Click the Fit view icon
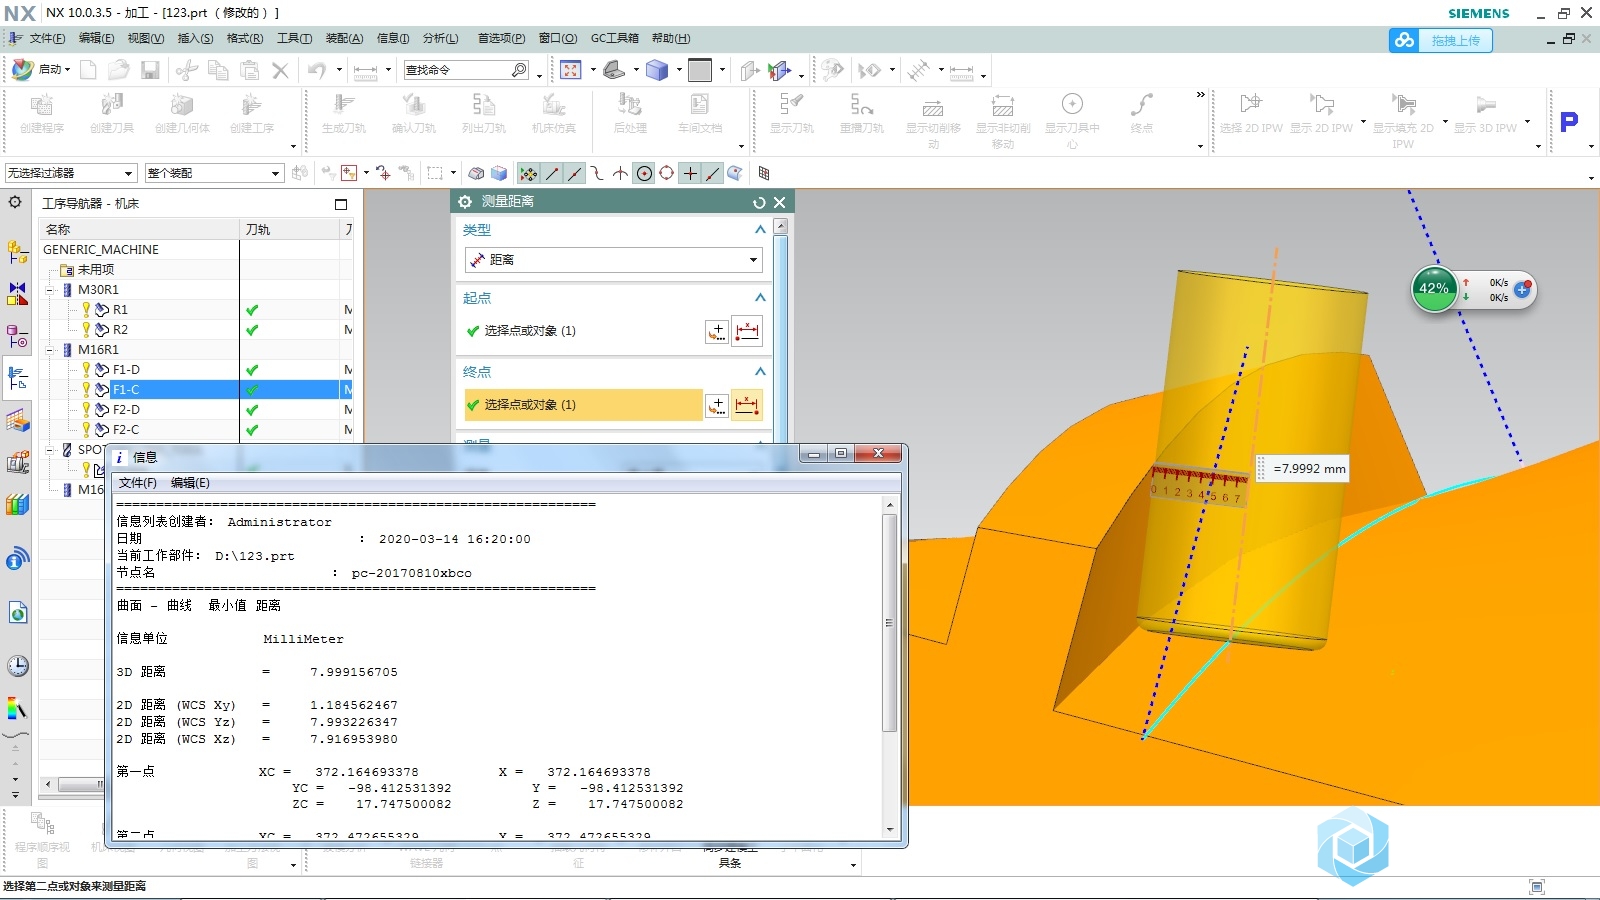Image resolution: width=1600 pixels, height=900 pixels. (571, 70)
